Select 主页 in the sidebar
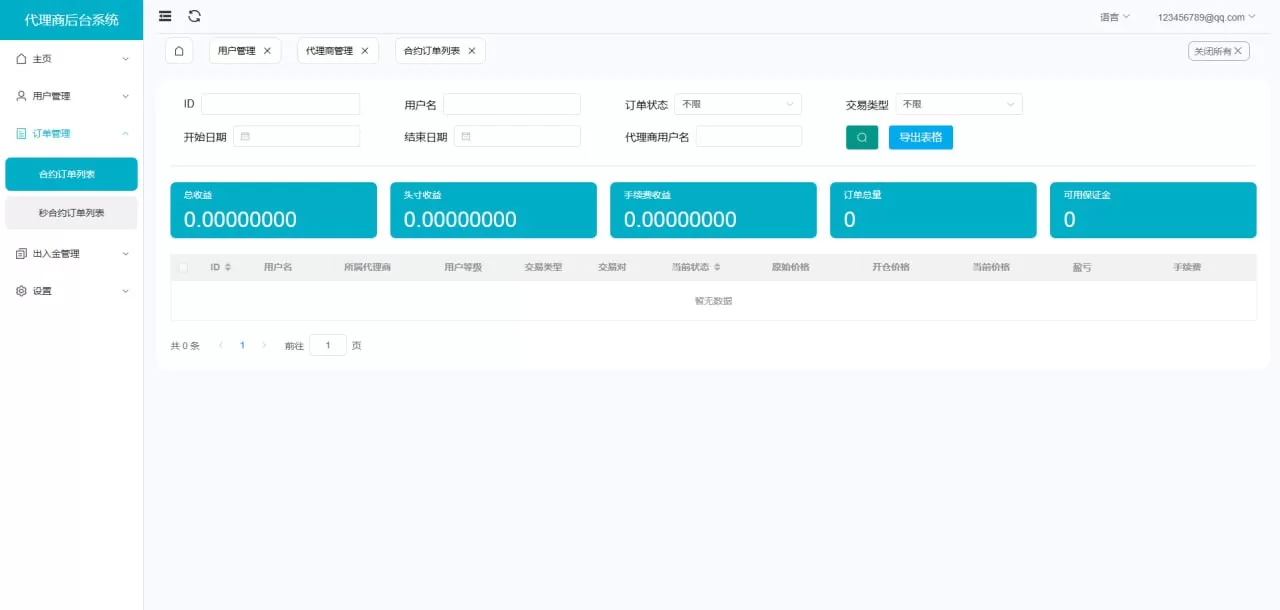Screen dimensions: 1280x610 [40, 58]
